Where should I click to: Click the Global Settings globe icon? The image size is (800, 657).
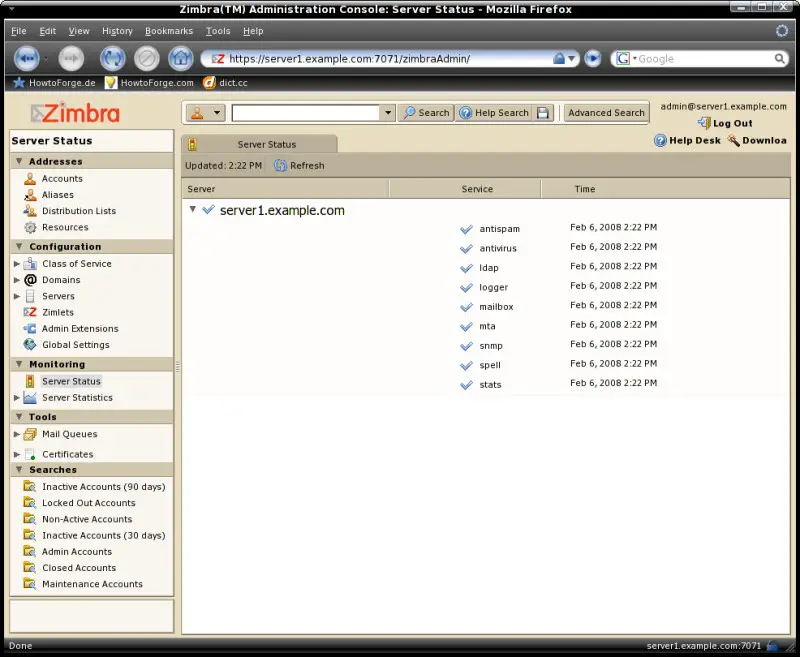point(30,344)
